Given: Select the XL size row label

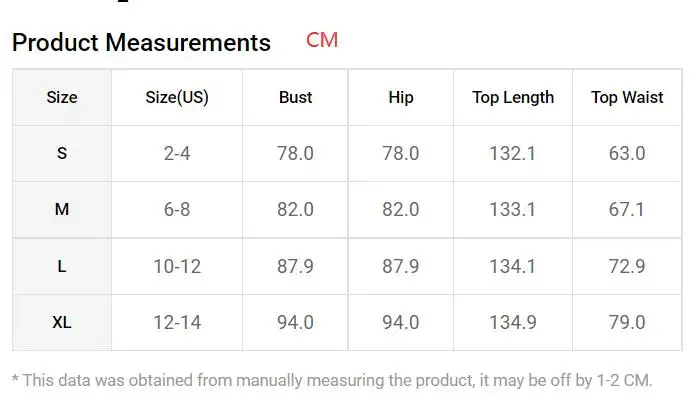Looking at the screenshot, I should point(62,322).
